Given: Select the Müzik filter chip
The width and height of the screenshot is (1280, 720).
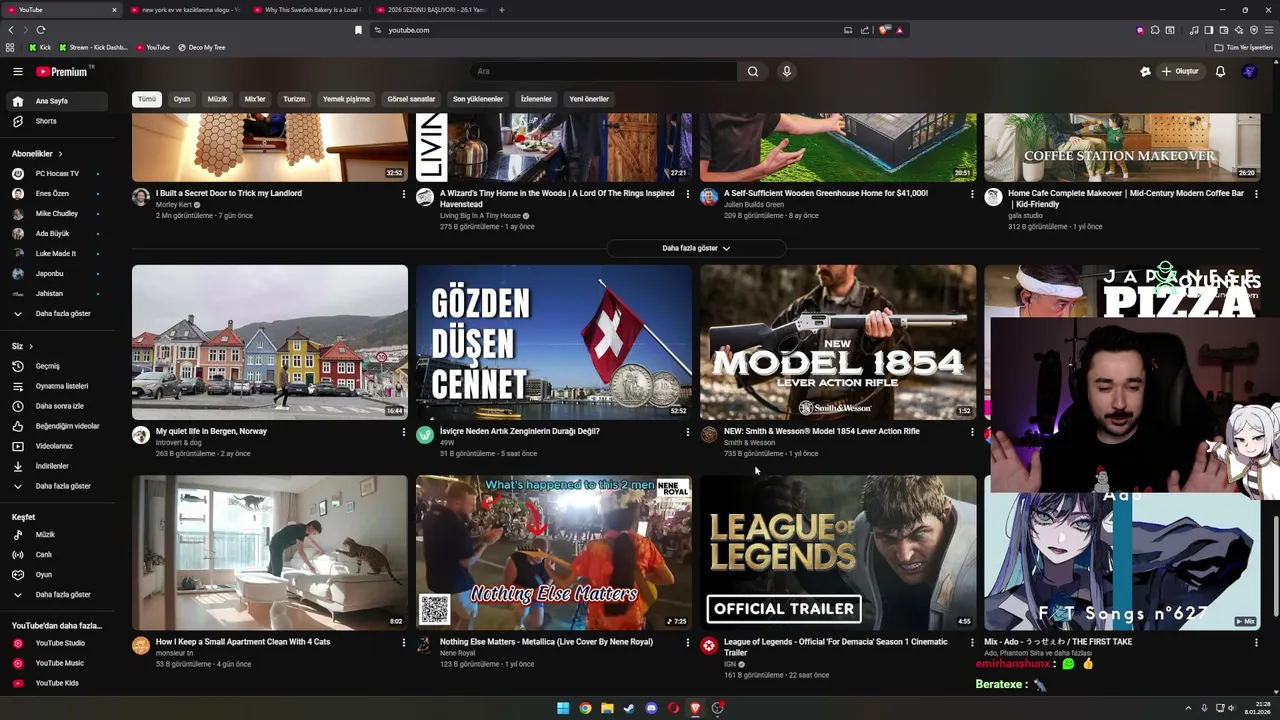Looking at the screenshot, I should 217,99.
